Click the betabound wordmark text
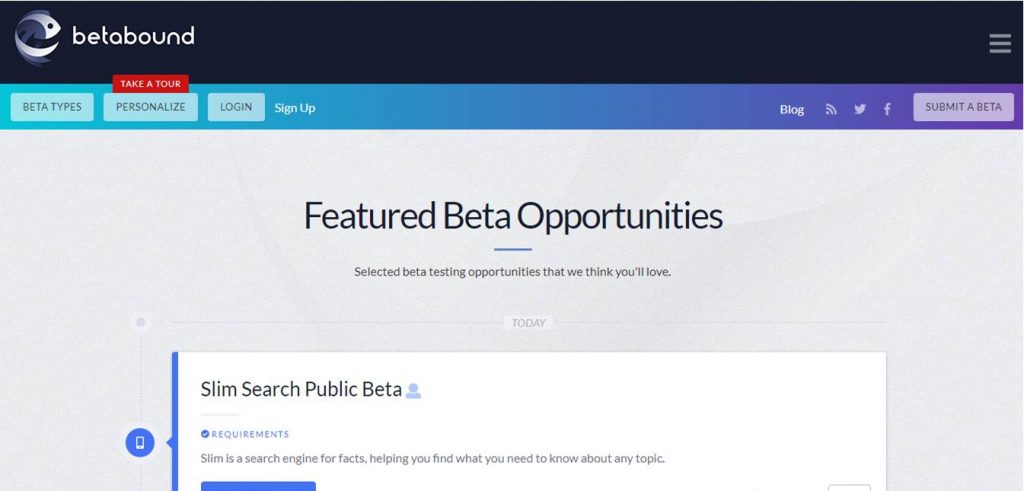 coord(133,37)
